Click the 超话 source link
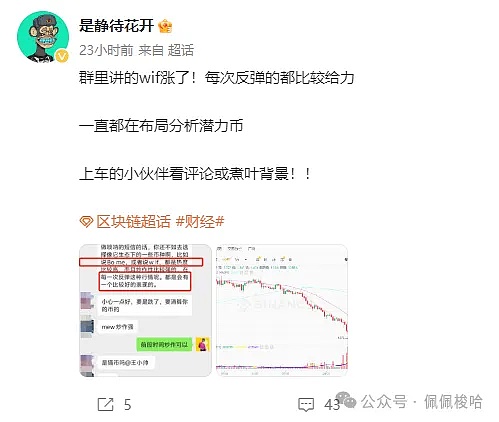 (x=181, y=50)
